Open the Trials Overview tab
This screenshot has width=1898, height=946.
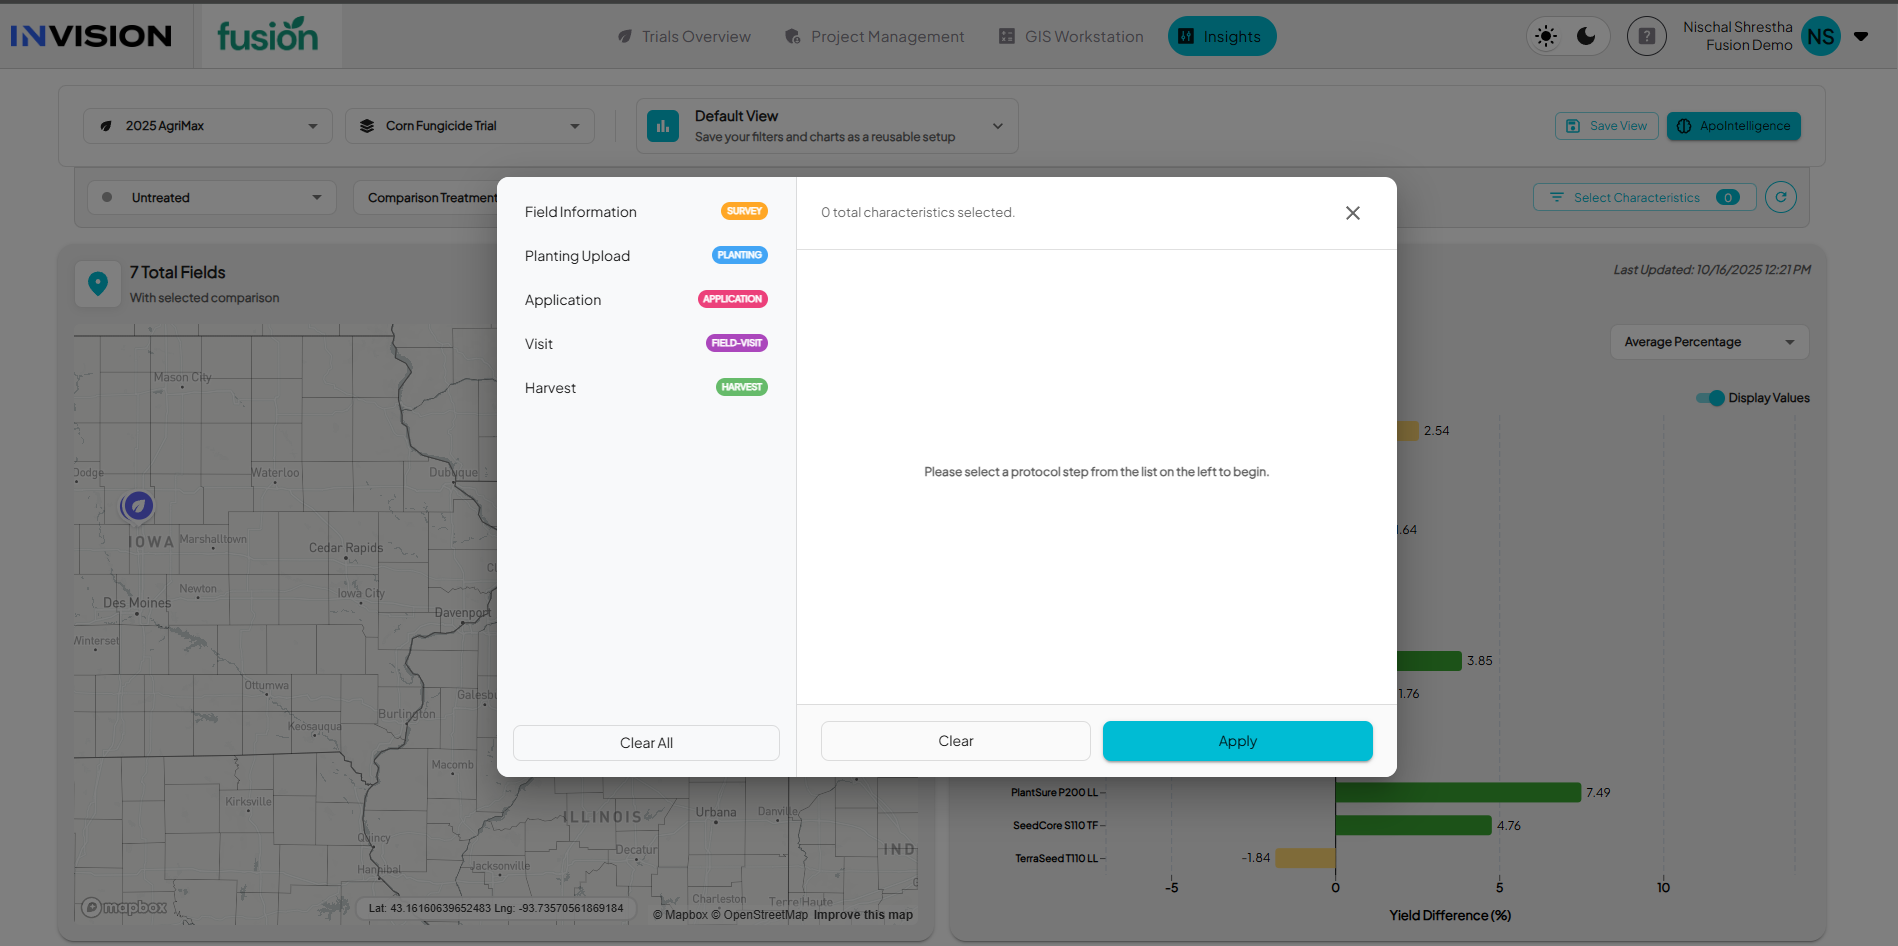click(x=684, y=37)
